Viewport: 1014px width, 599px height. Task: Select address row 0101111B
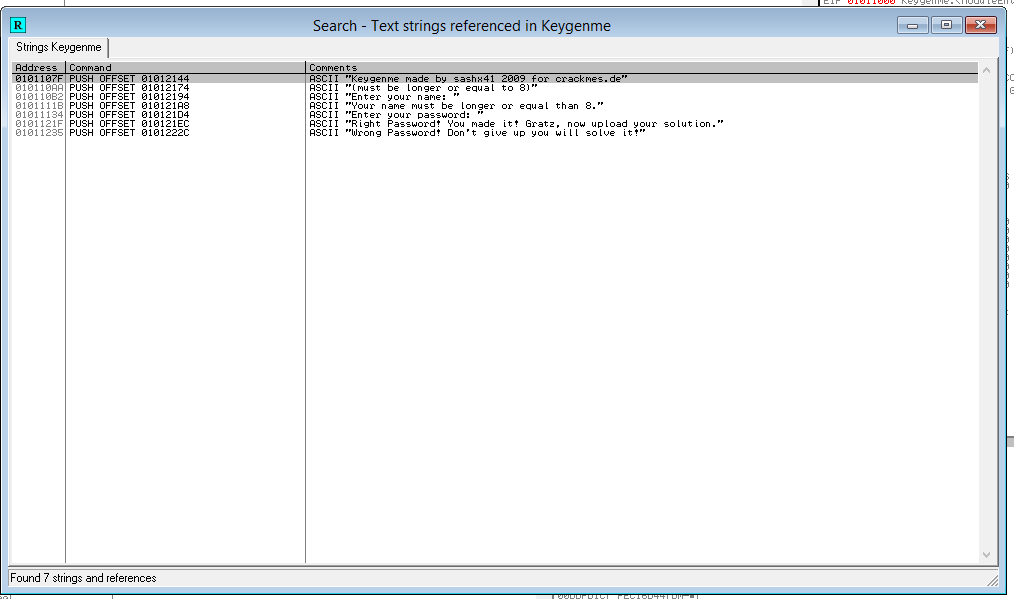(39, 106)
